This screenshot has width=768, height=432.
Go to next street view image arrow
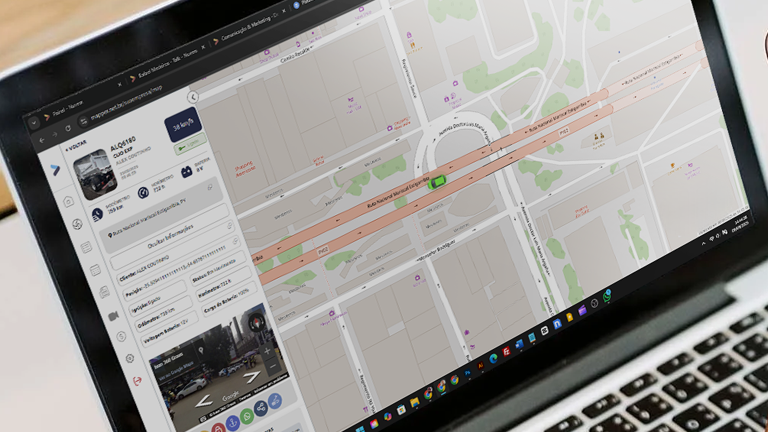[252, 376]
